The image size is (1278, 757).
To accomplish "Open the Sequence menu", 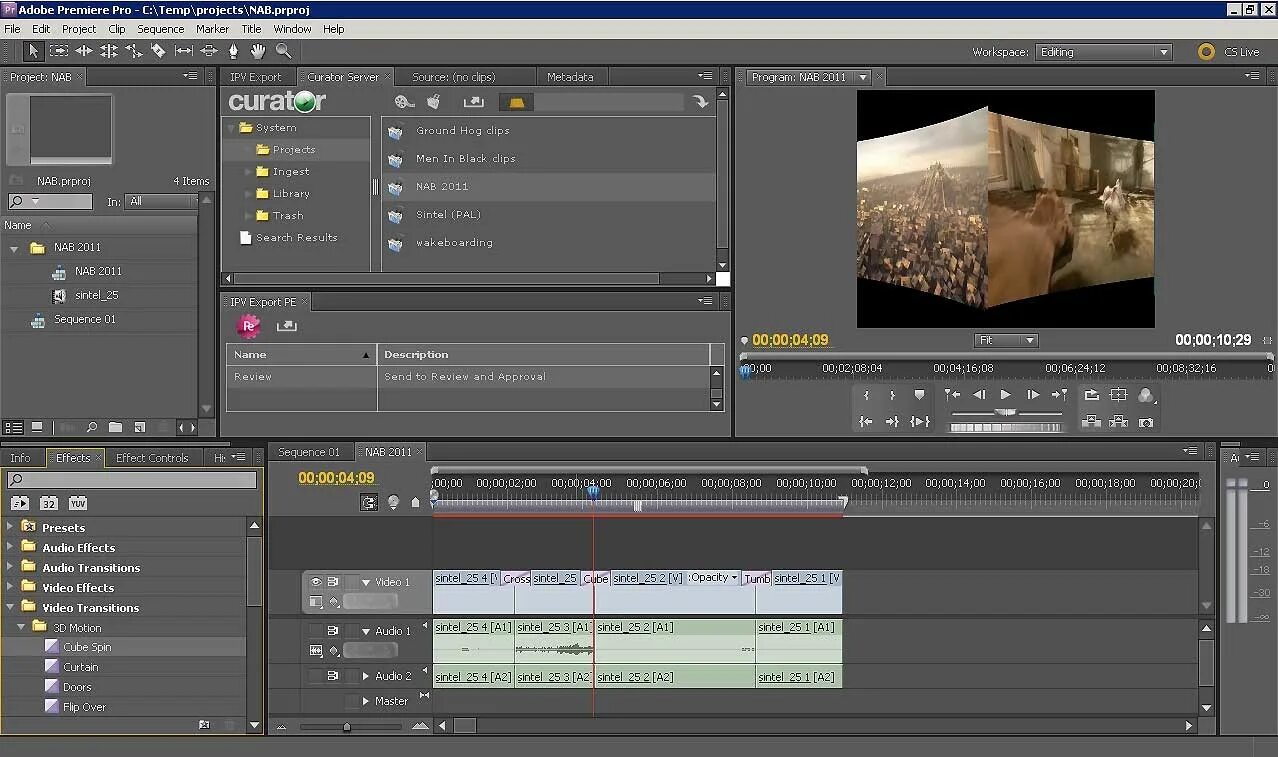I will click(x=160, y=29).
